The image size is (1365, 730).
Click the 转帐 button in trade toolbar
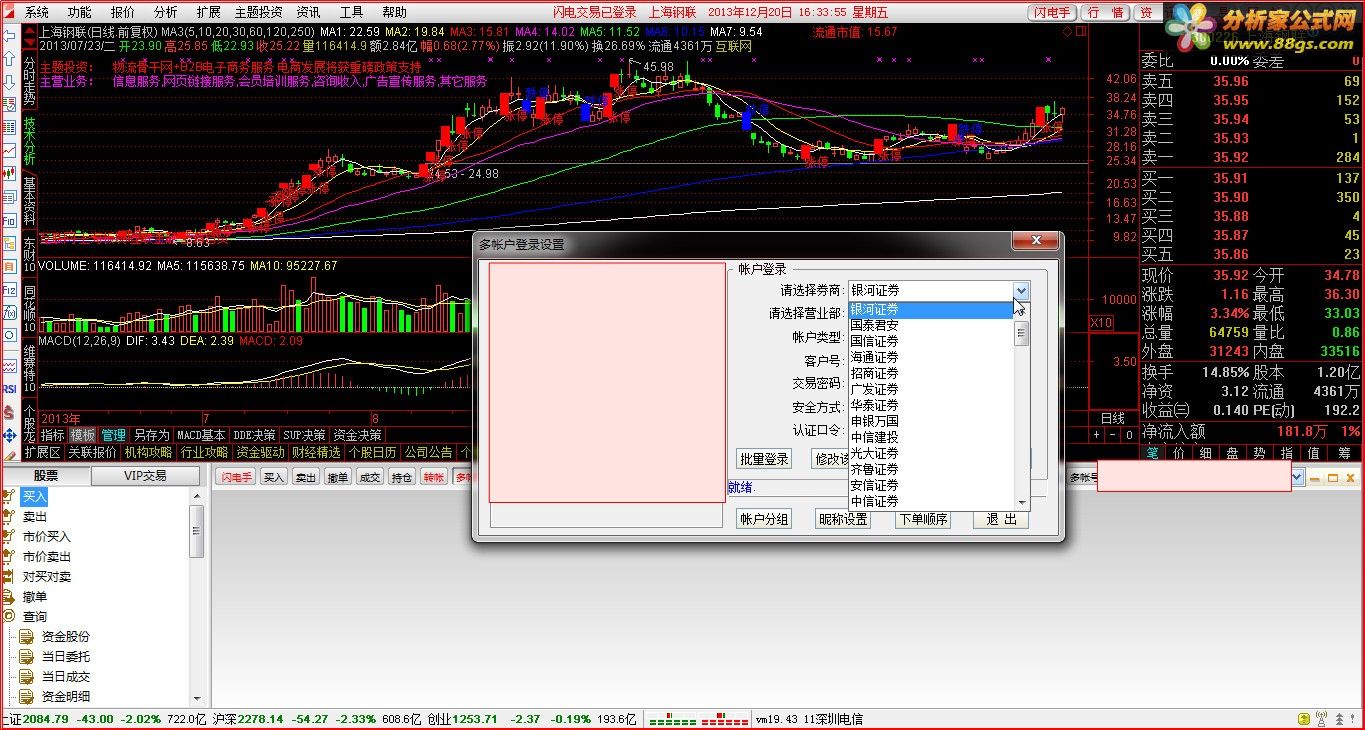434,477
